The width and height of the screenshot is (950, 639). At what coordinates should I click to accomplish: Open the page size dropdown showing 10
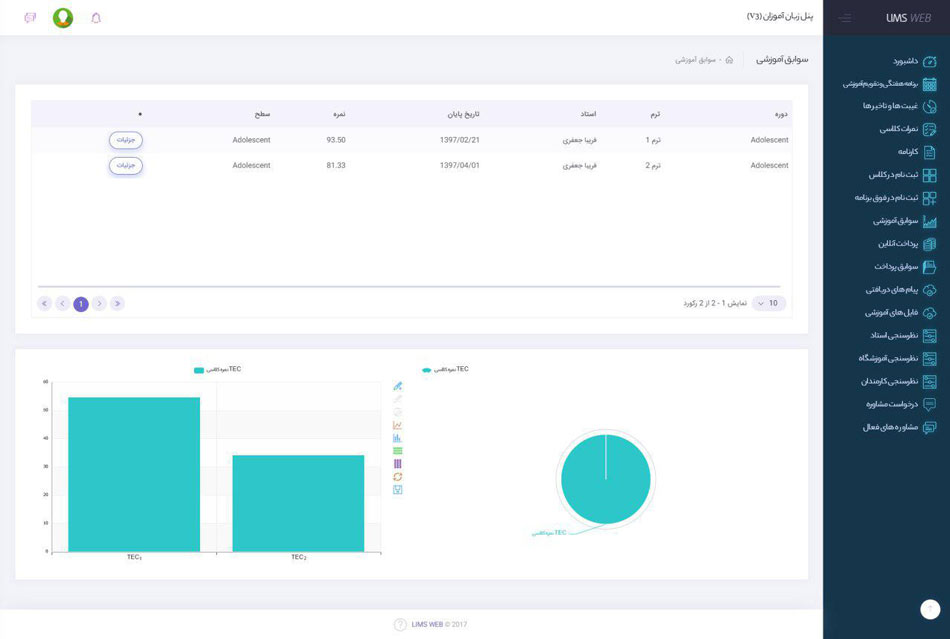click(768, 303)
